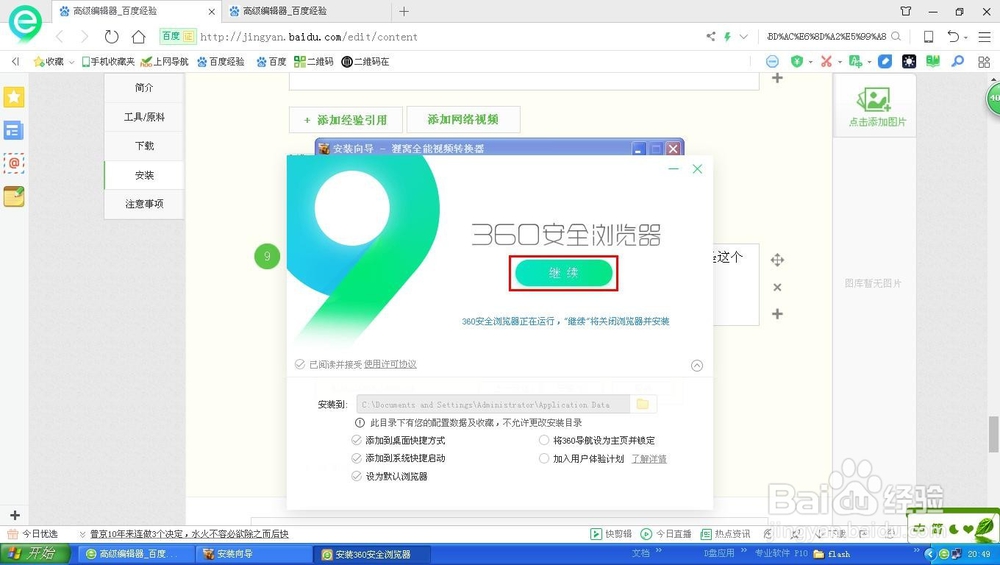Open the 手机收藏夹 bookmark
The height and width of the screenshot is (565, 1000).
[108, 61]
